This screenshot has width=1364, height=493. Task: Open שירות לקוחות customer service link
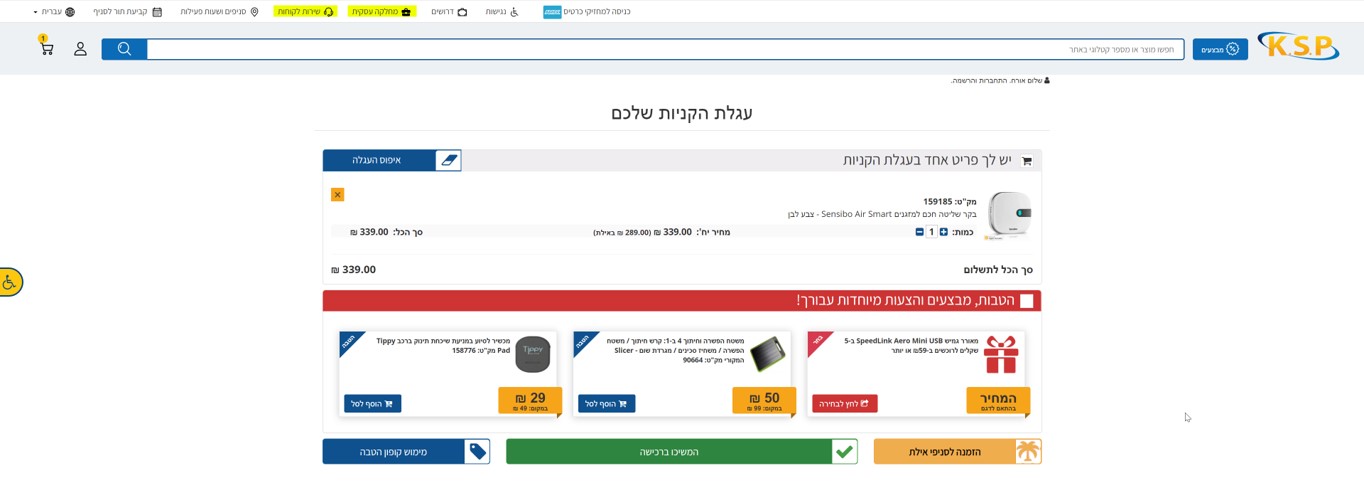click(305, 12)
